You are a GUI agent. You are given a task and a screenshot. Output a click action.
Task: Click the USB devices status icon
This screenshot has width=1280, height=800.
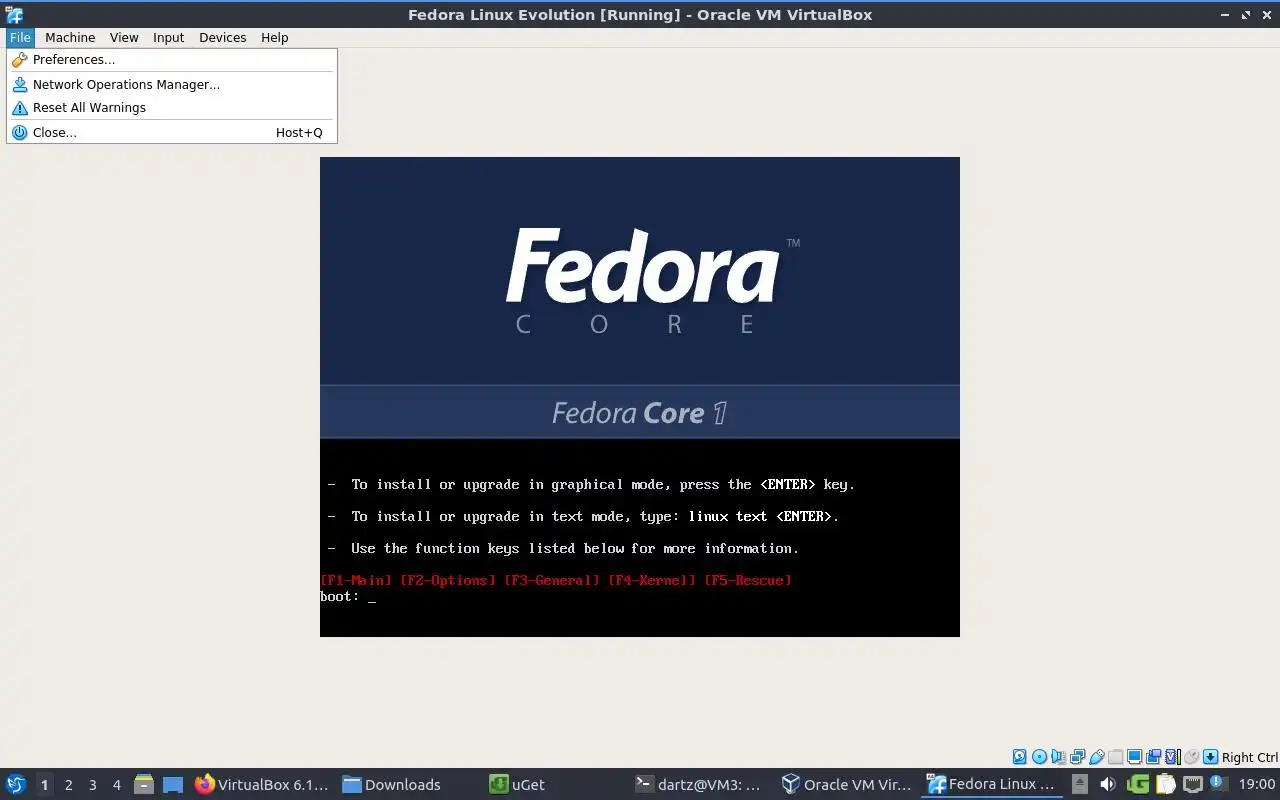1097,757
